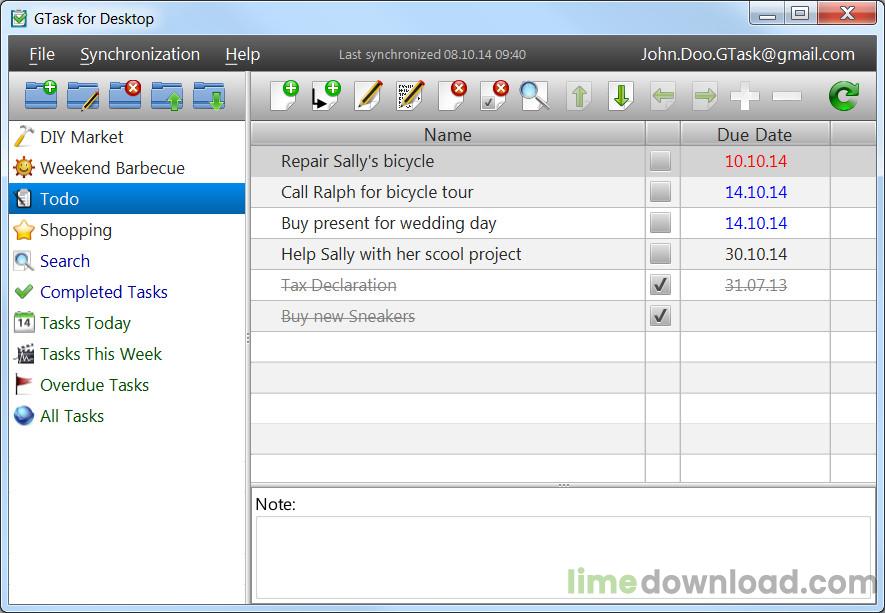Click the delete task list folder icon
Image resolution: width=885 pixels, height=613 pixels.
pos(125,95)
